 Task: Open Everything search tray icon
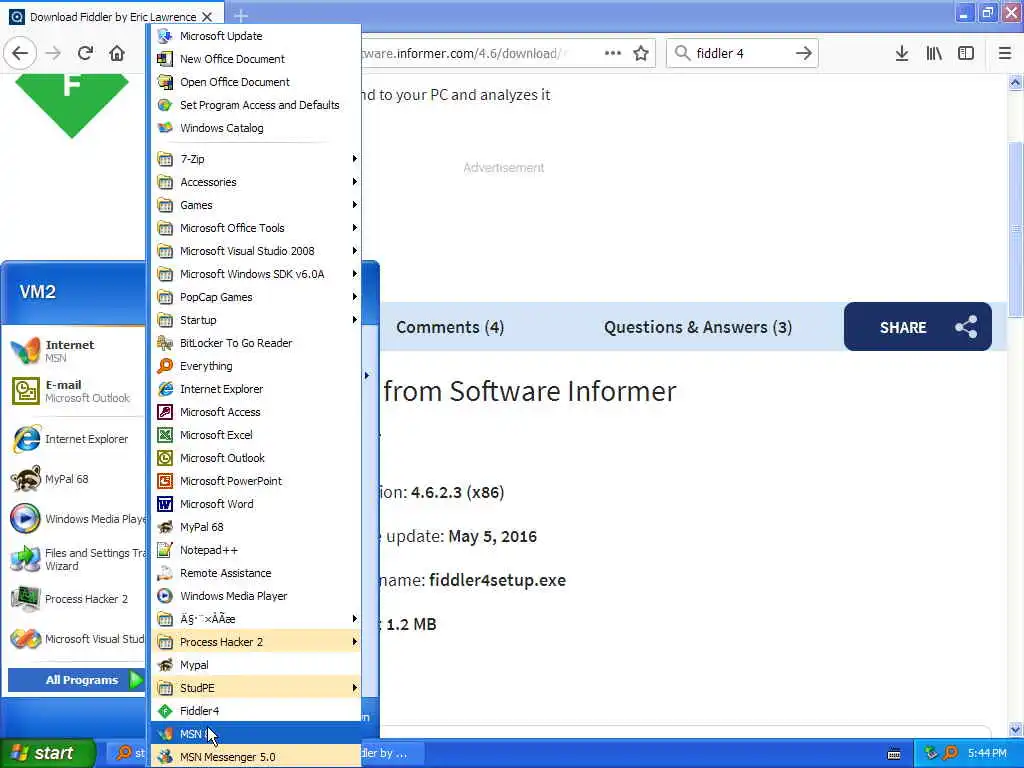[951, 753]
